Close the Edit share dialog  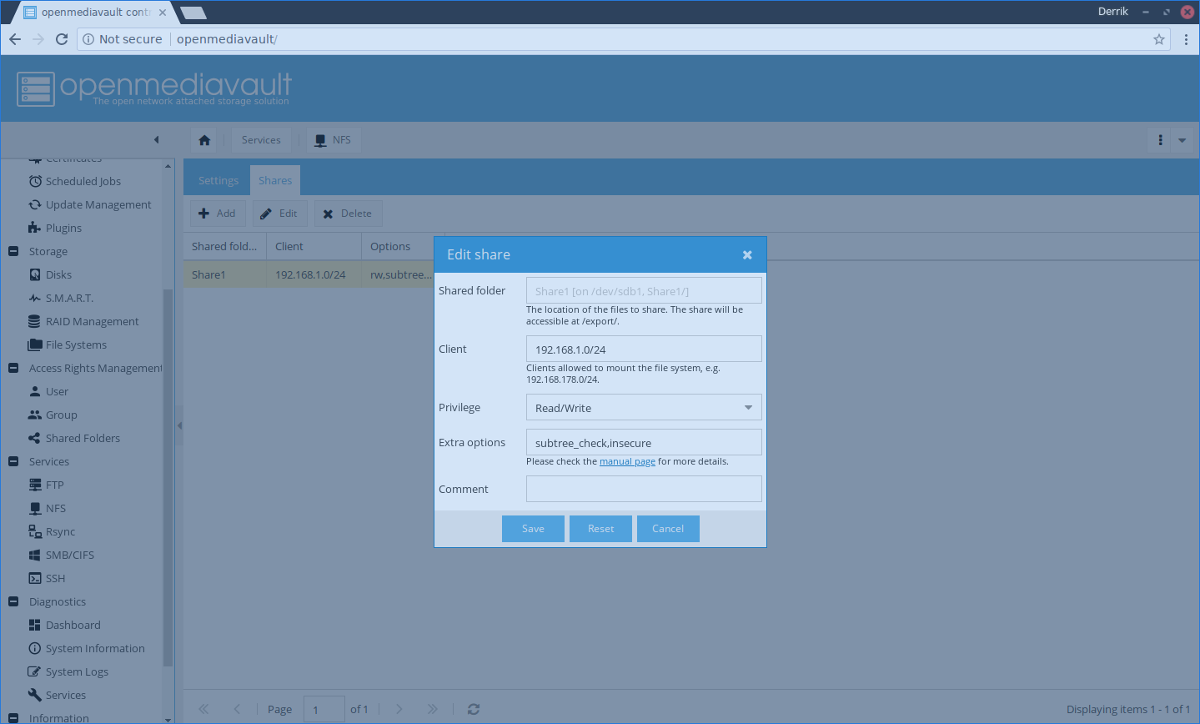[x=747, y=255]
